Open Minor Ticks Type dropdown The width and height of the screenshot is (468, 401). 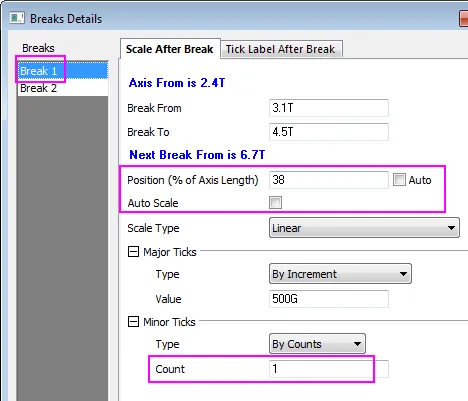[x=317, y=344]
